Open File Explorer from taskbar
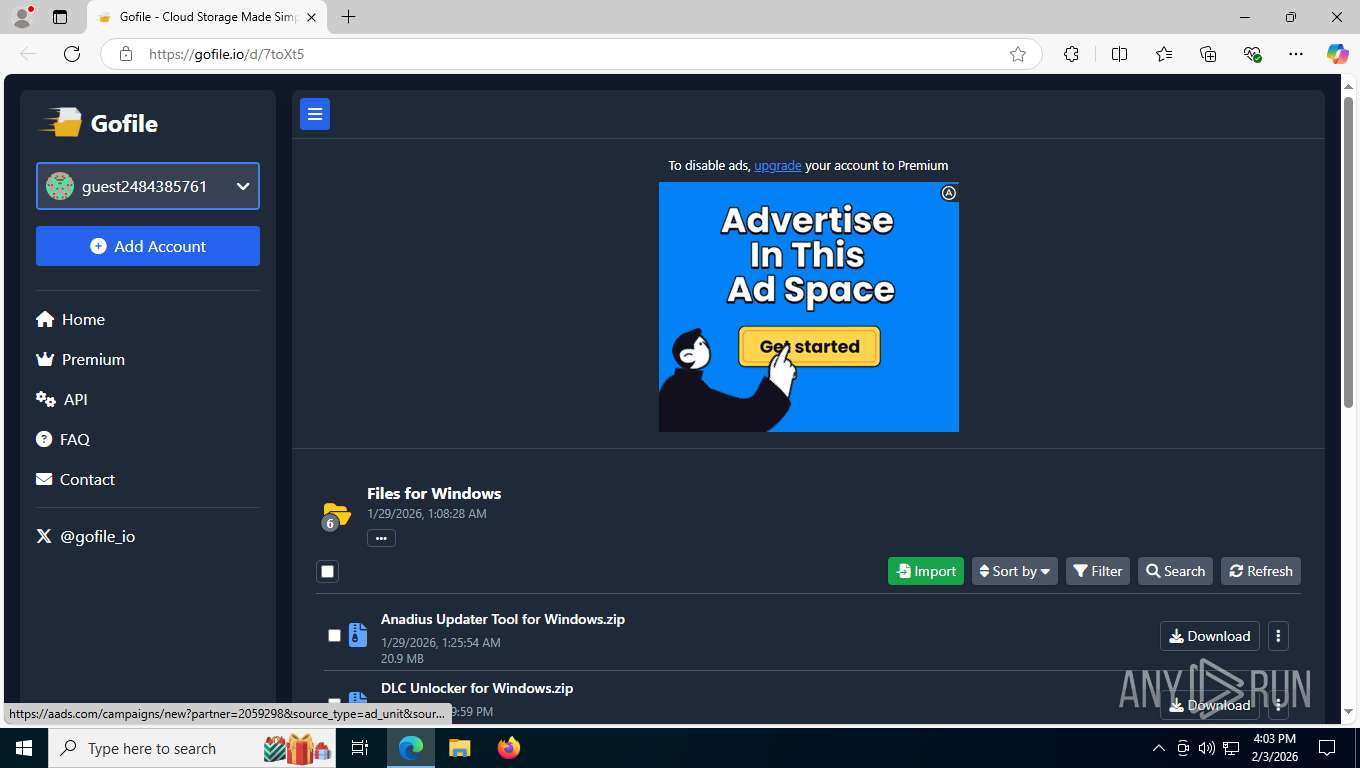Screen dimensions: 1360x768 [459, 748]
